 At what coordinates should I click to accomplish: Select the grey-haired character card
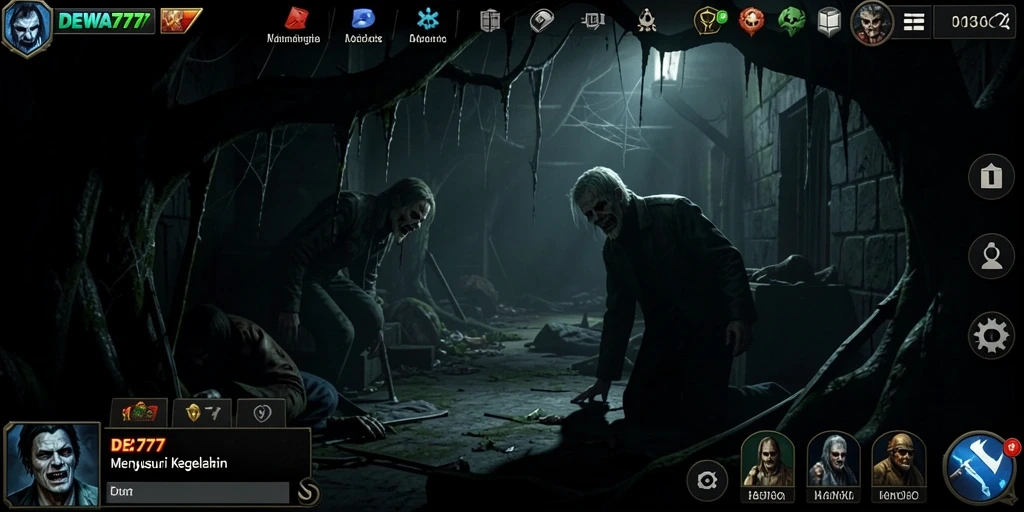833,466
